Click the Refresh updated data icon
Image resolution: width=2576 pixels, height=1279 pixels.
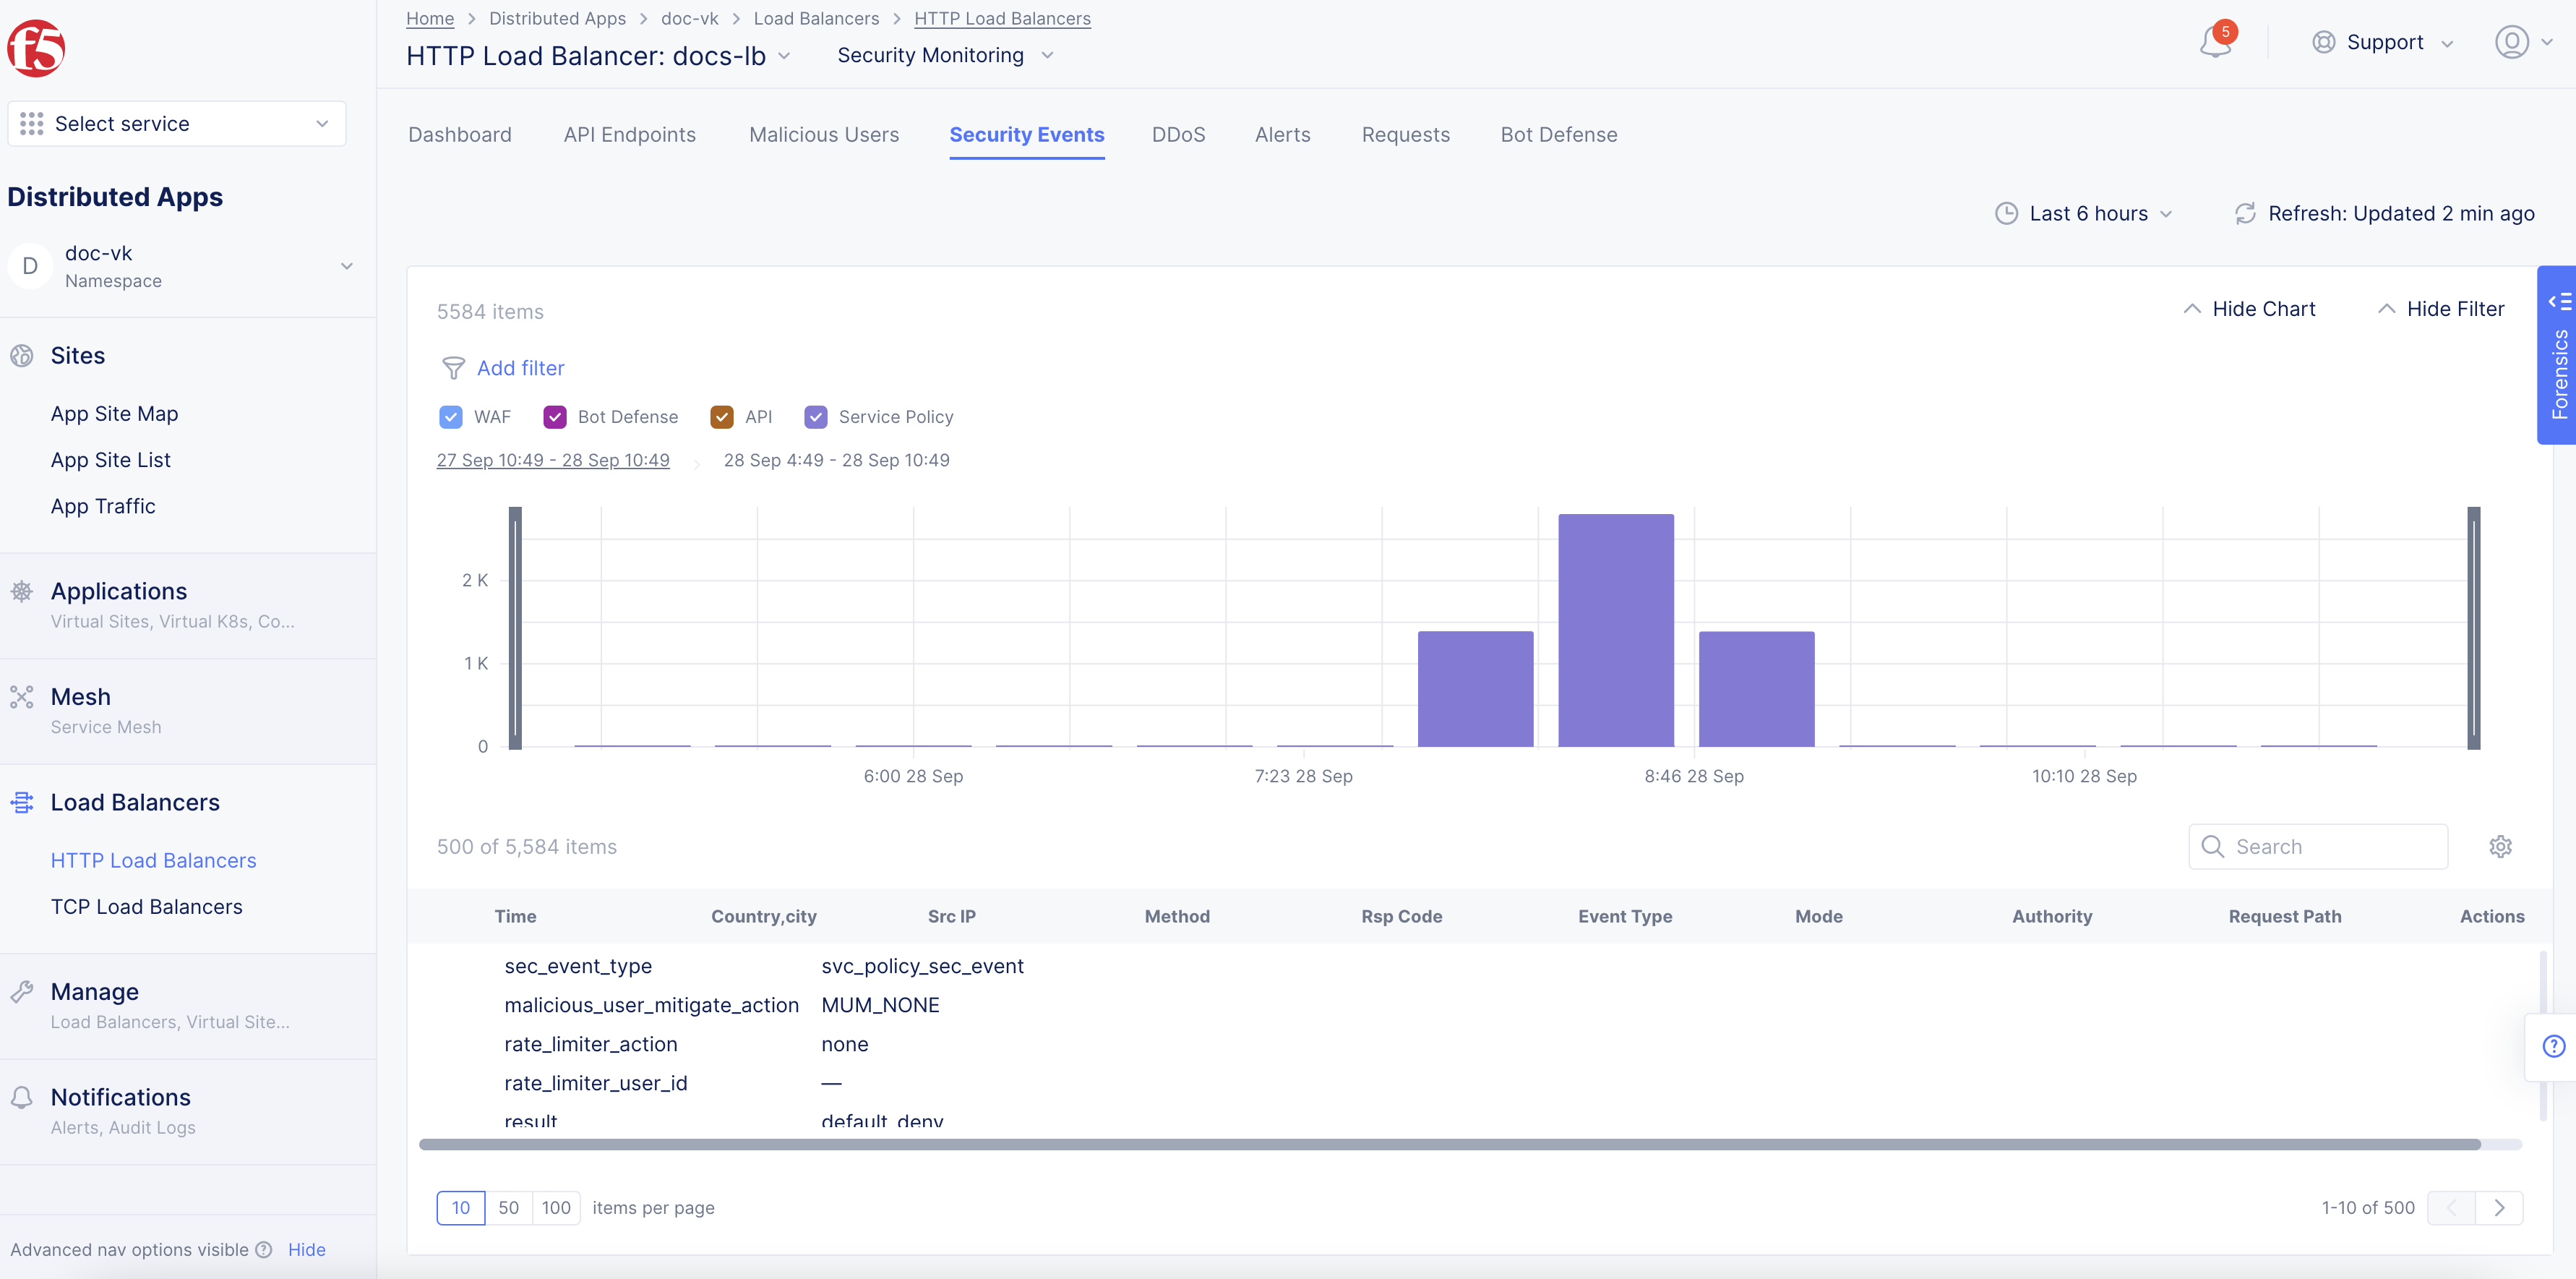(2245, 213)
